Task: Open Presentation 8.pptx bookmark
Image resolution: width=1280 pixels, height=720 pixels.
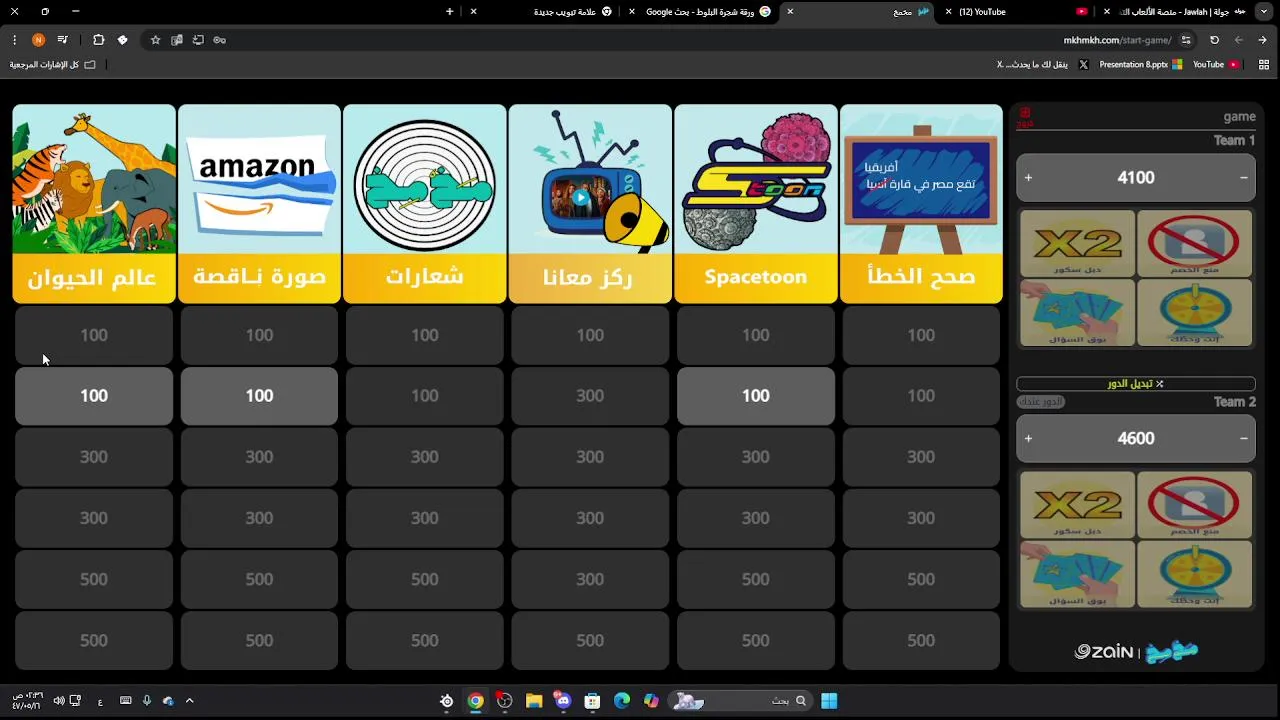Action: (1140, 64)
